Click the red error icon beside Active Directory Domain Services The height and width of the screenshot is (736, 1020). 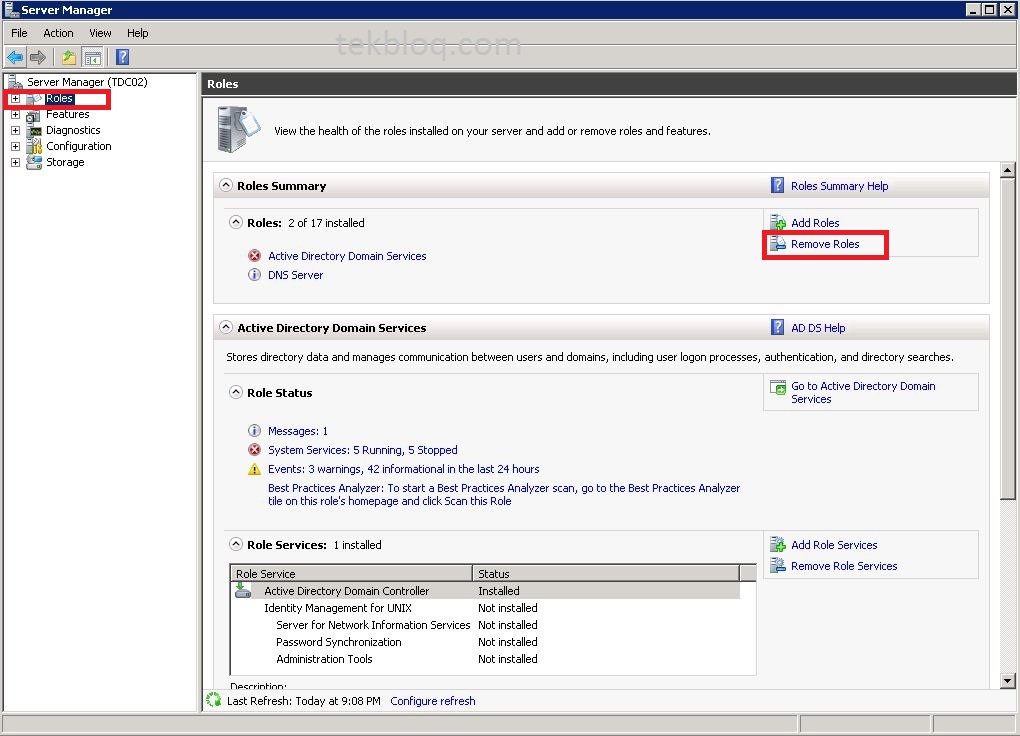tap(254, 256)
